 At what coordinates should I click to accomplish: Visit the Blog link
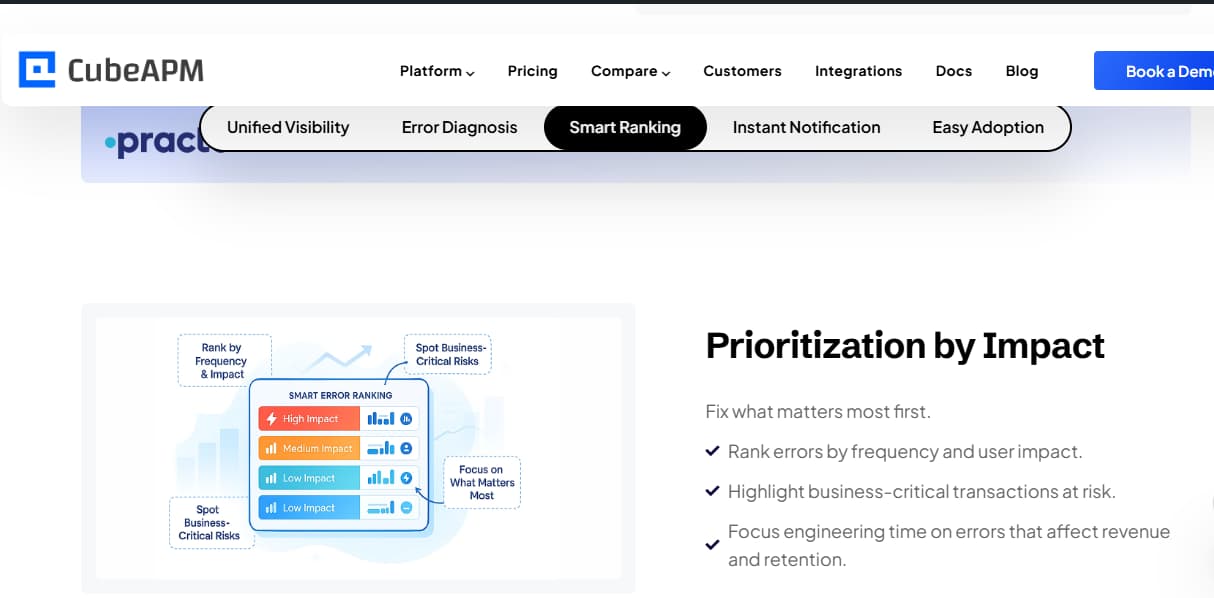pos(1021,71)
